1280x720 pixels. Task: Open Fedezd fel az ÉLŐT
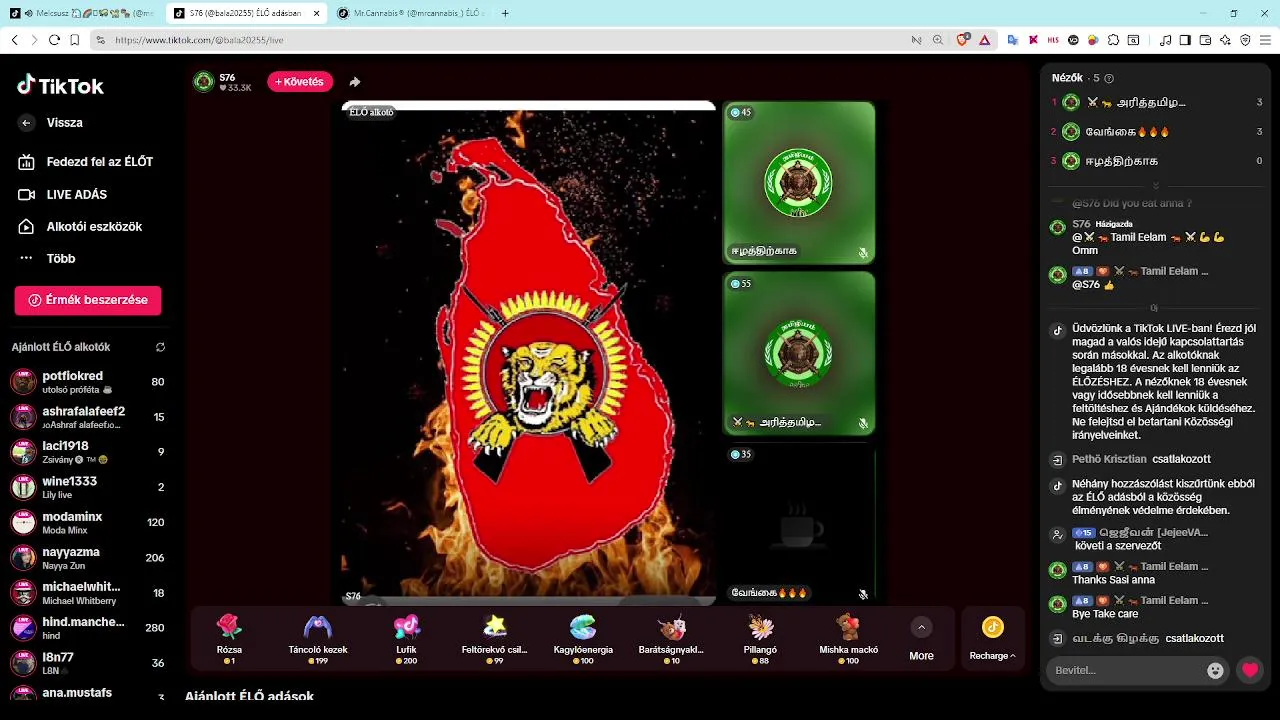coord(85,161)
